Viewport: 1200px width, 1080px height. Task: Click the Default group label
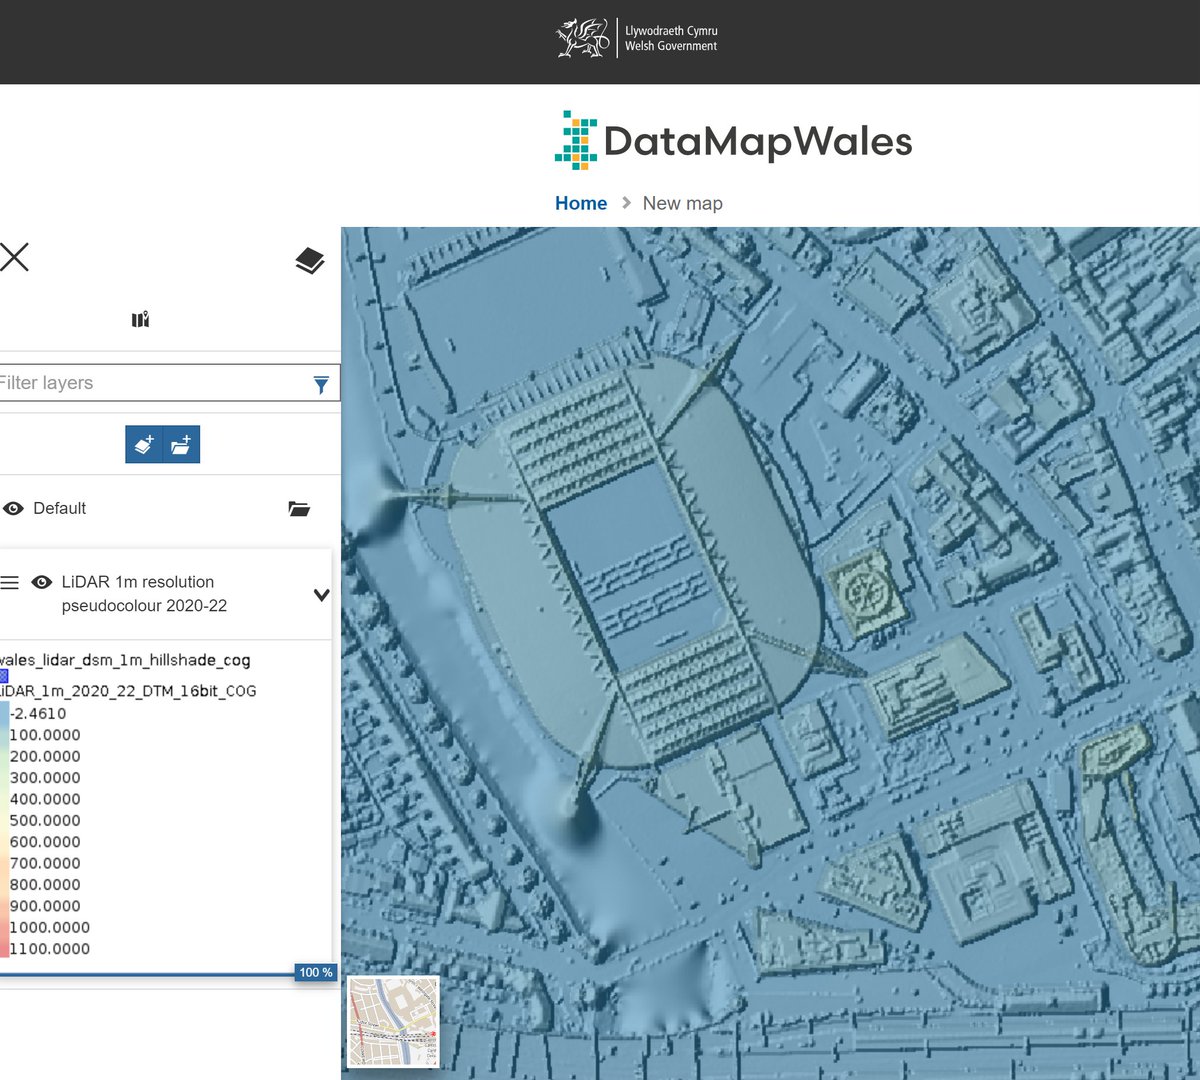pyautogui.click(x=60, y=508)
